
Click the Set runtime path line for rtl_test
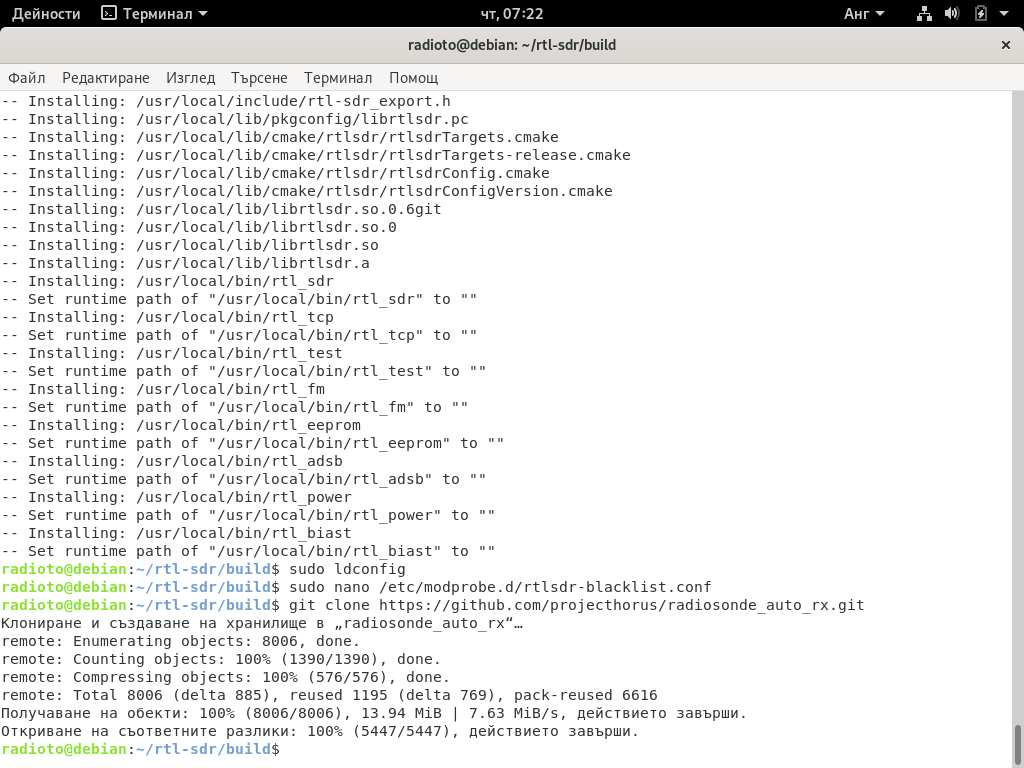tap(244, 372)
